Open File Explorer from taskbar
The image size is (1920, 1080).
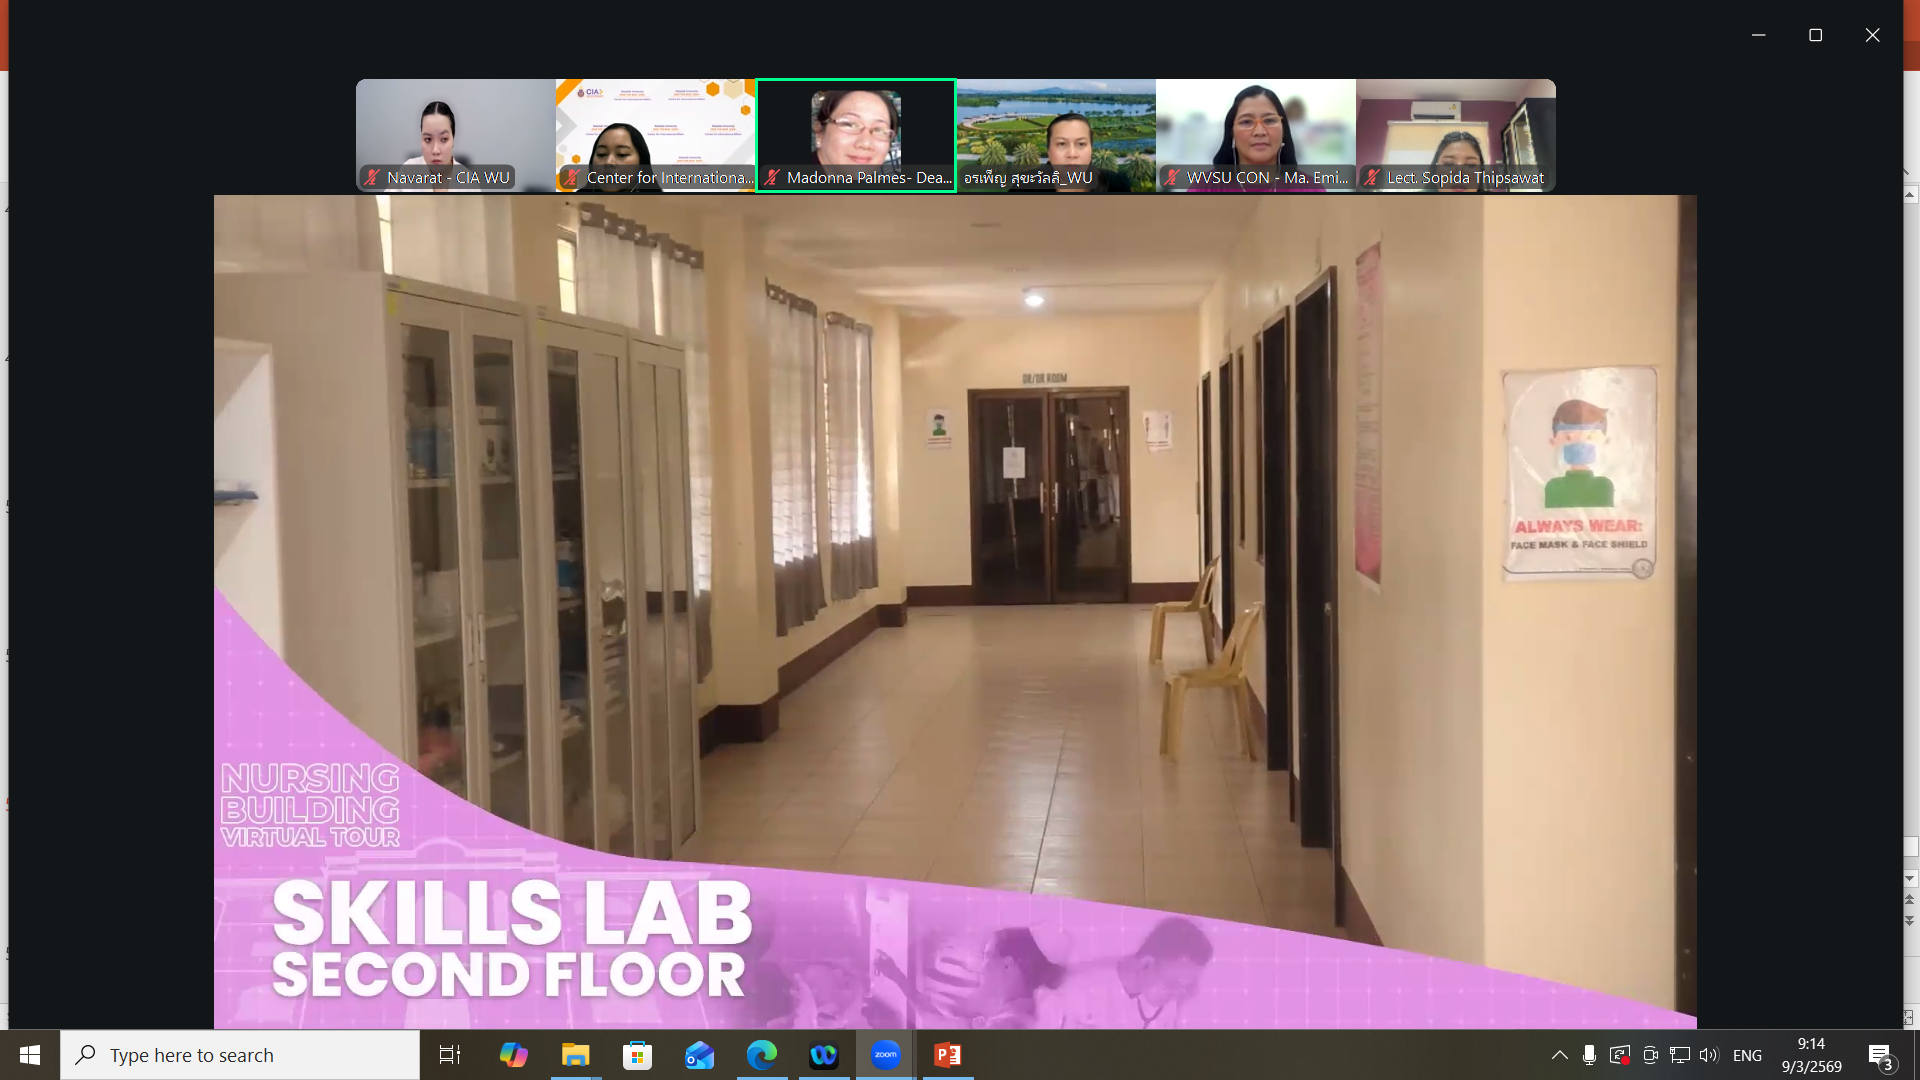point(575,1055)
